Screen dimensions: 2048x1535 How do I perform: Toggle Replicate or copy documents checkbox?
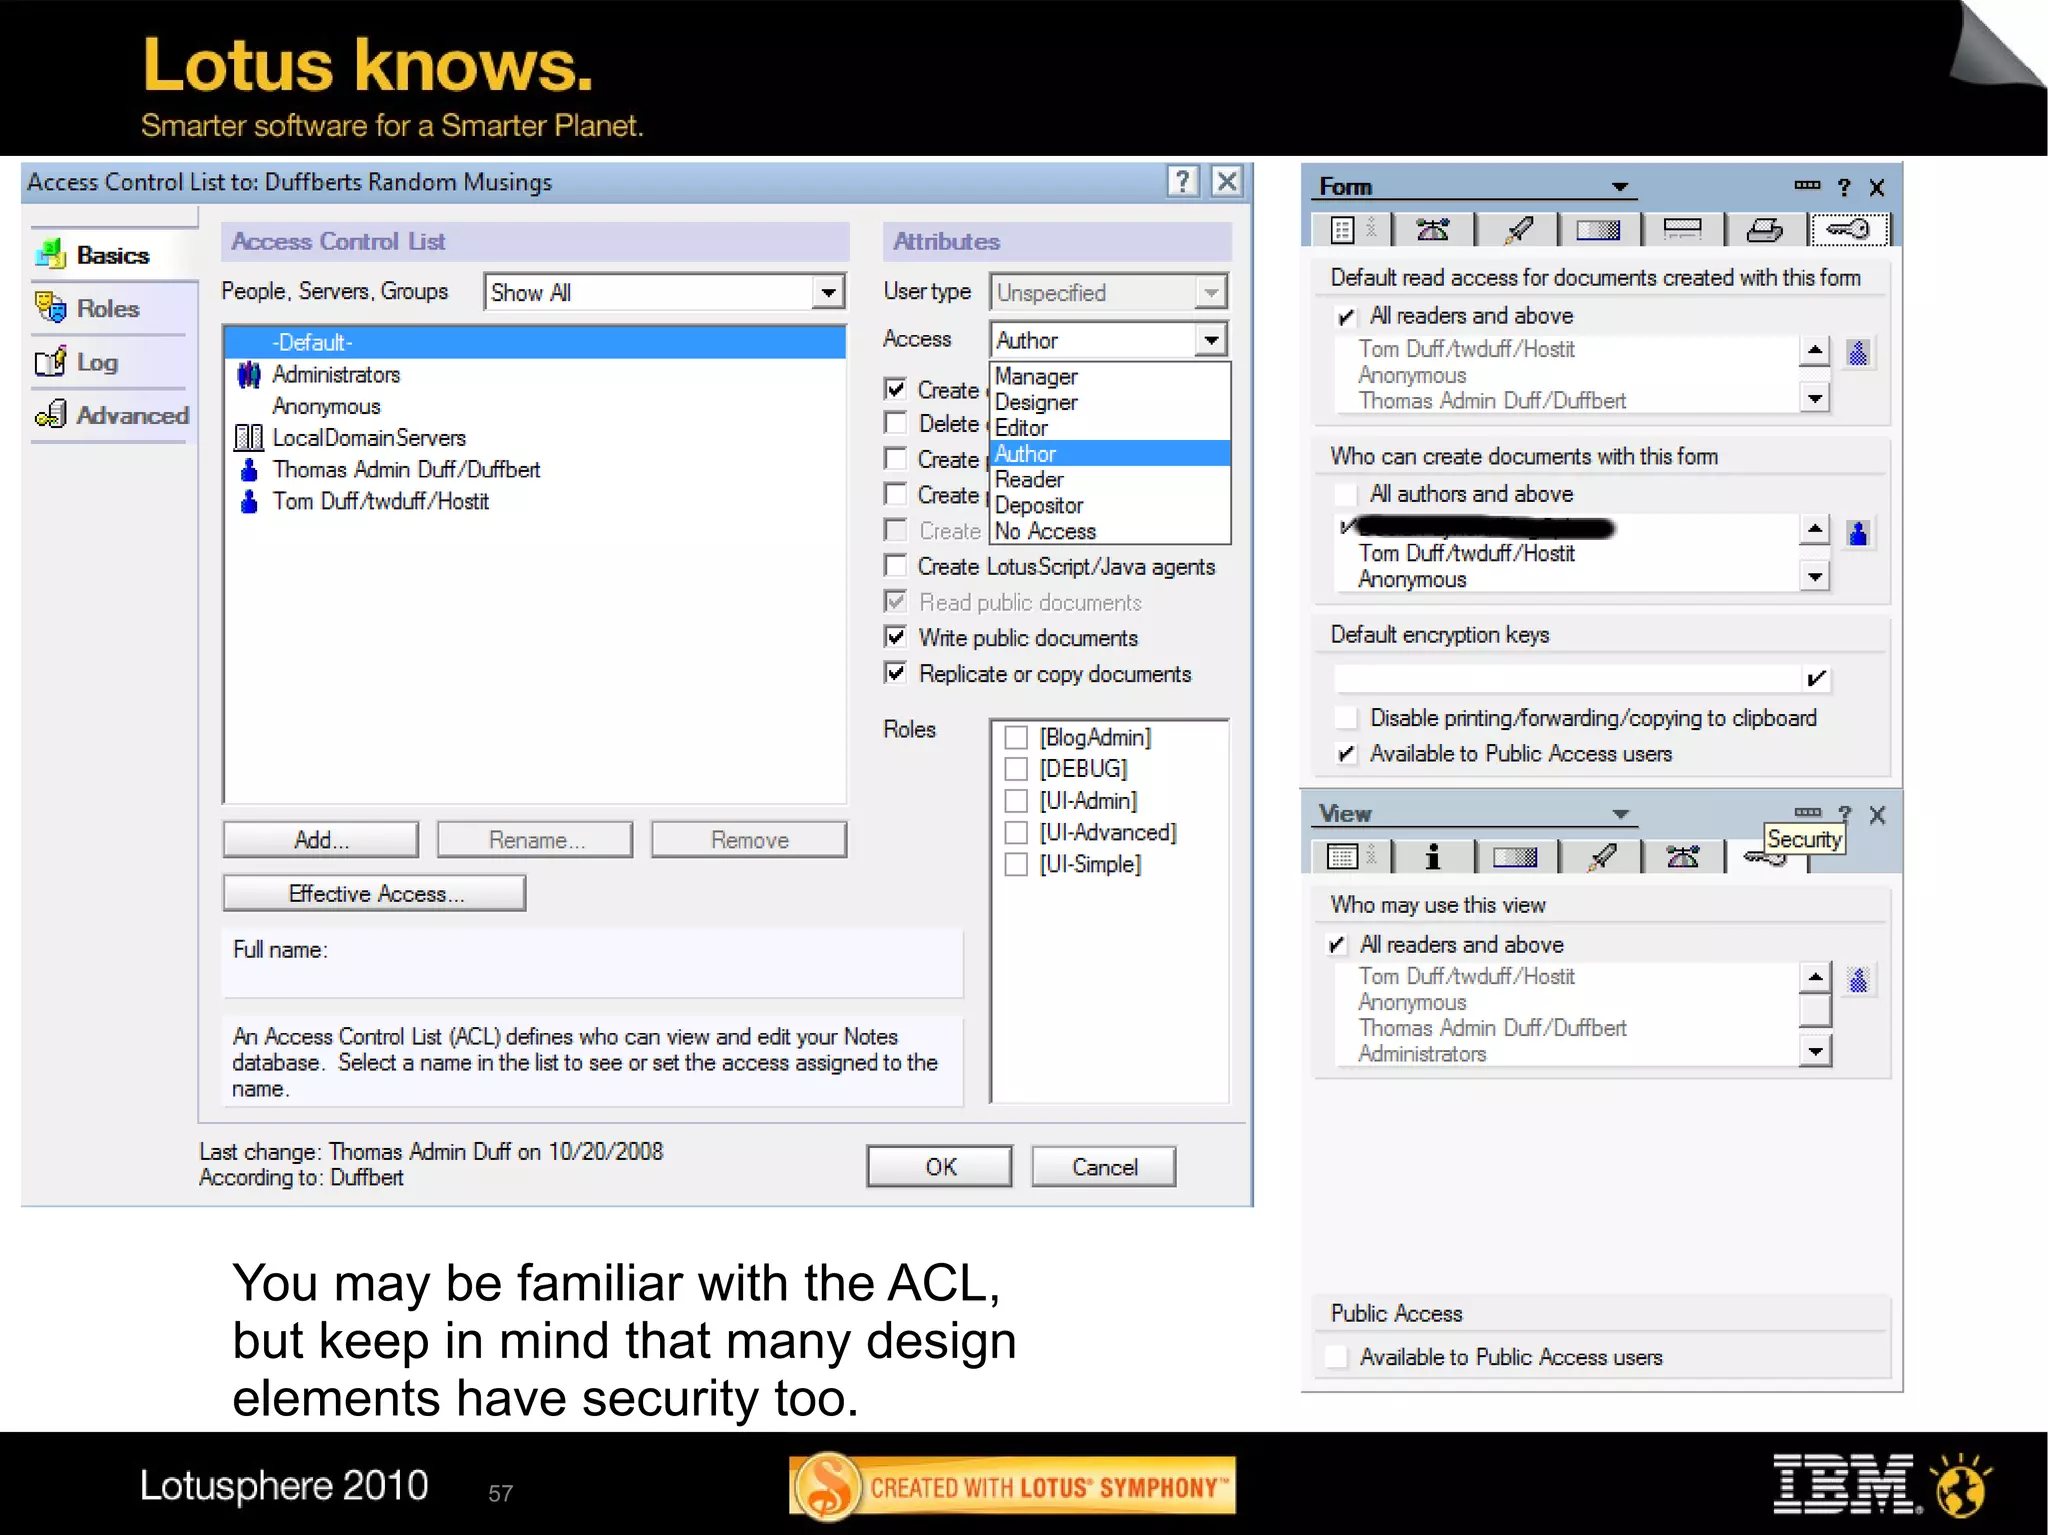coord(896,673)
